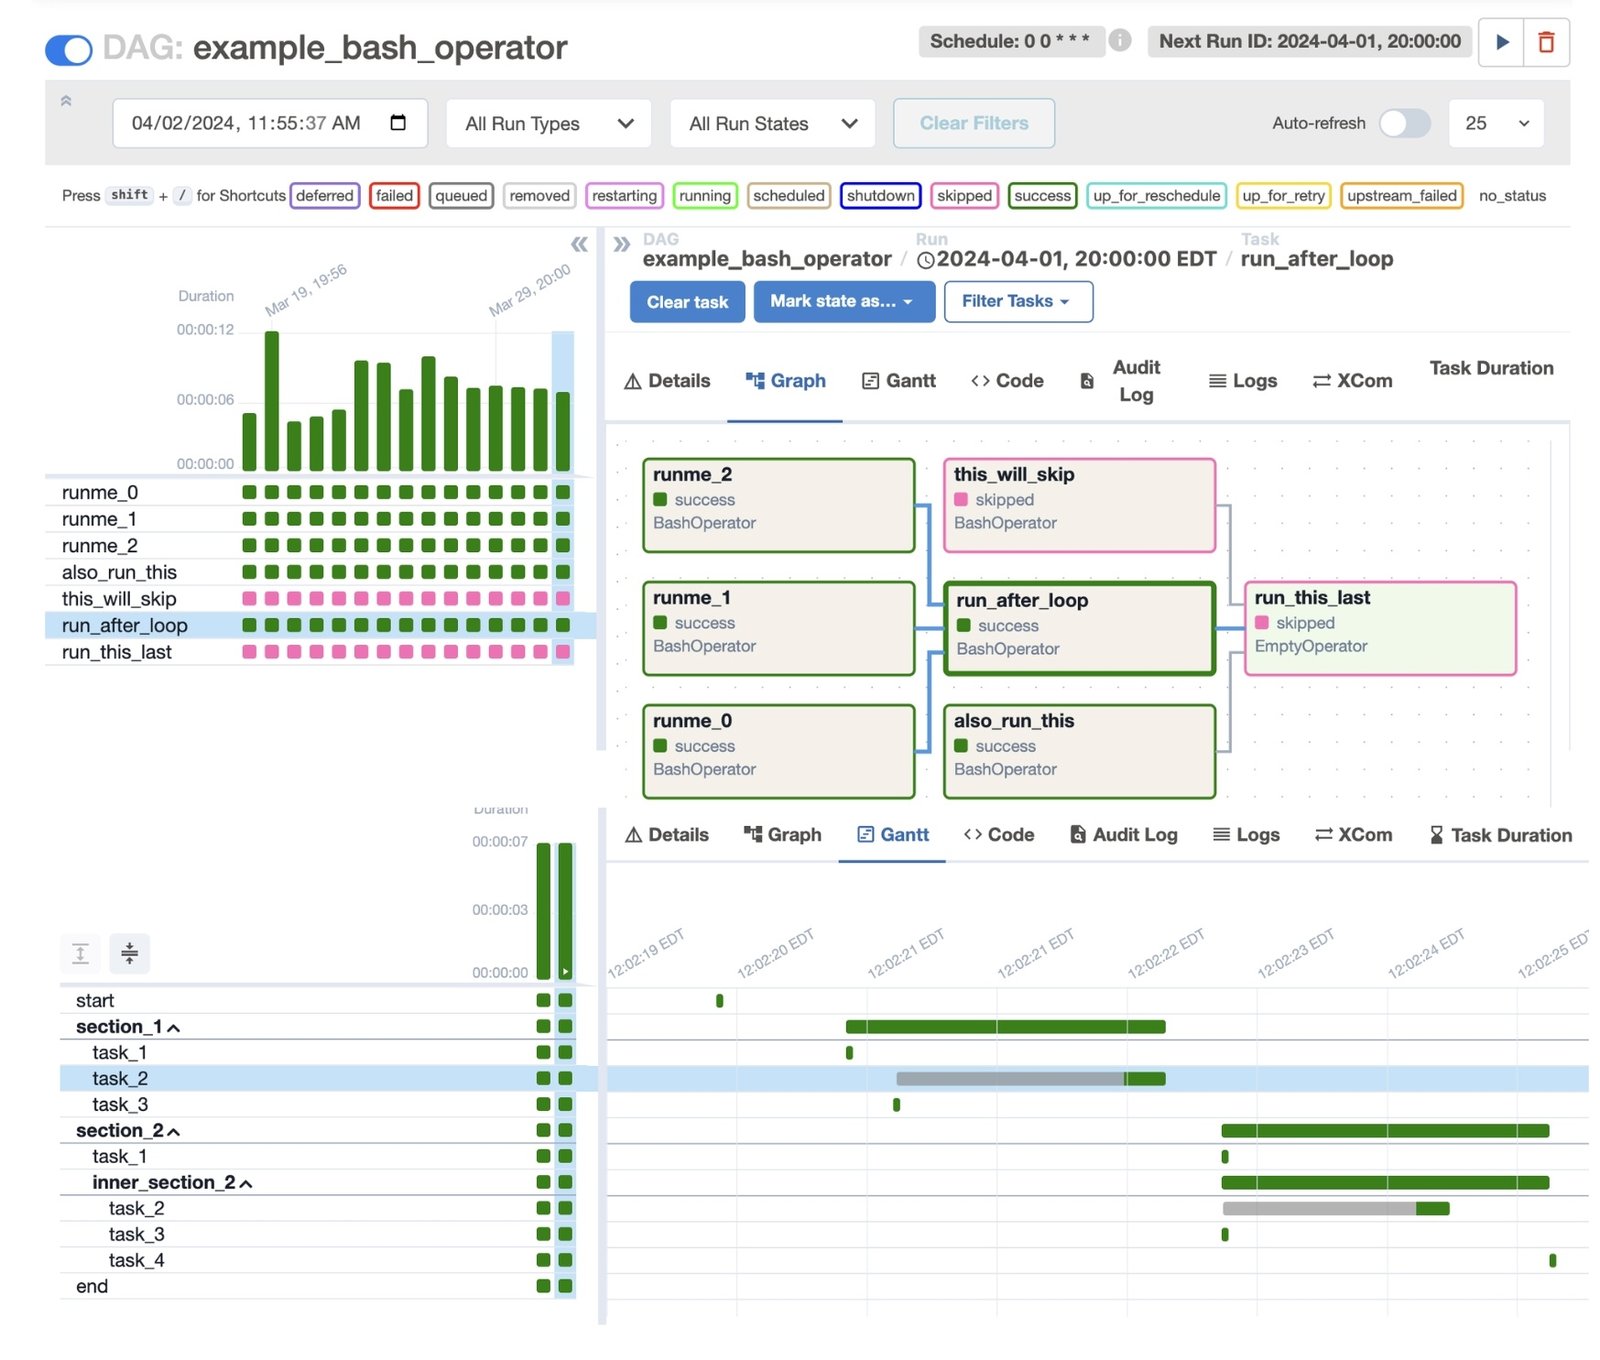Image resolution: width=1600 pixels, height=1360 pixels.
Task: Open example_bash_operator breadcrumb link
Action: click(x=767, y=259)
